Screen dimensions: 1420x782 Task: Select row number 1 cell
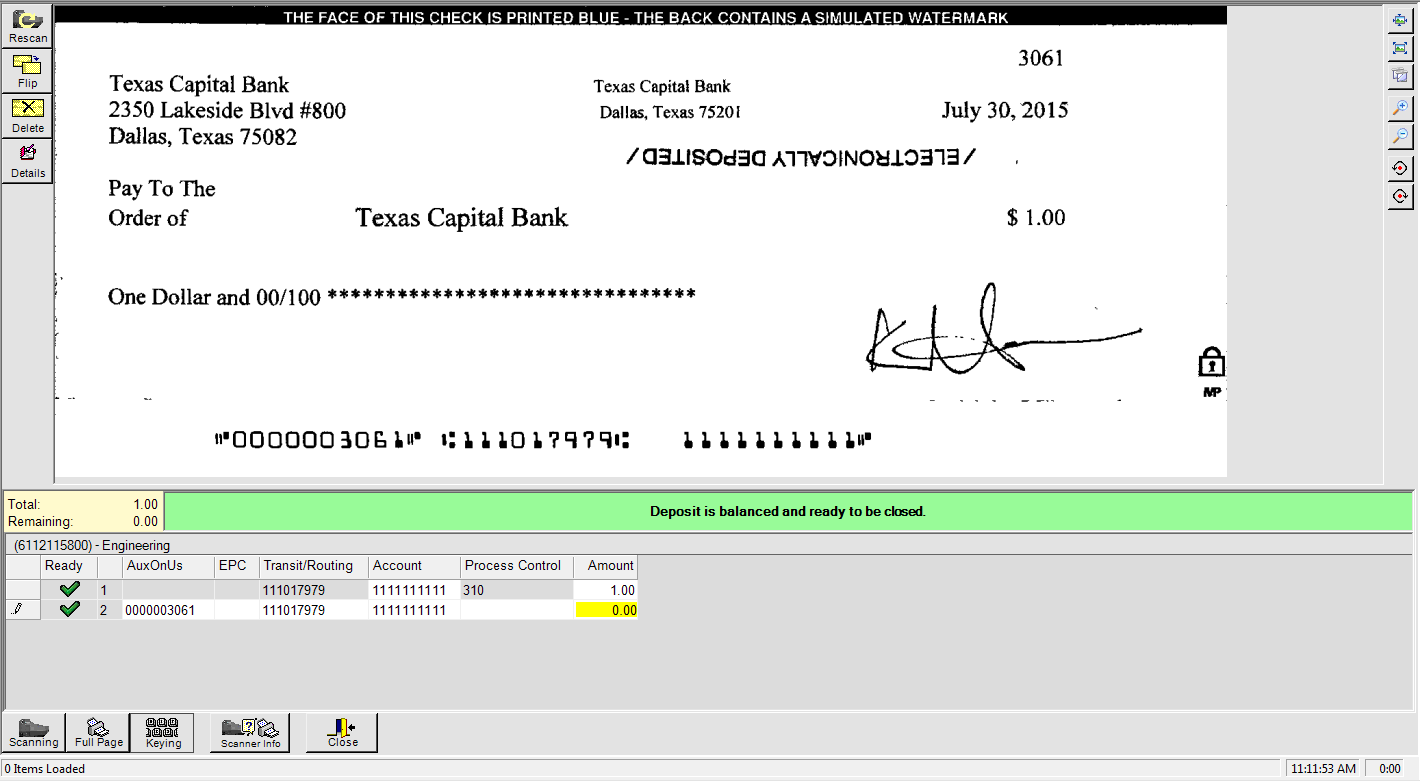(110, 590)
